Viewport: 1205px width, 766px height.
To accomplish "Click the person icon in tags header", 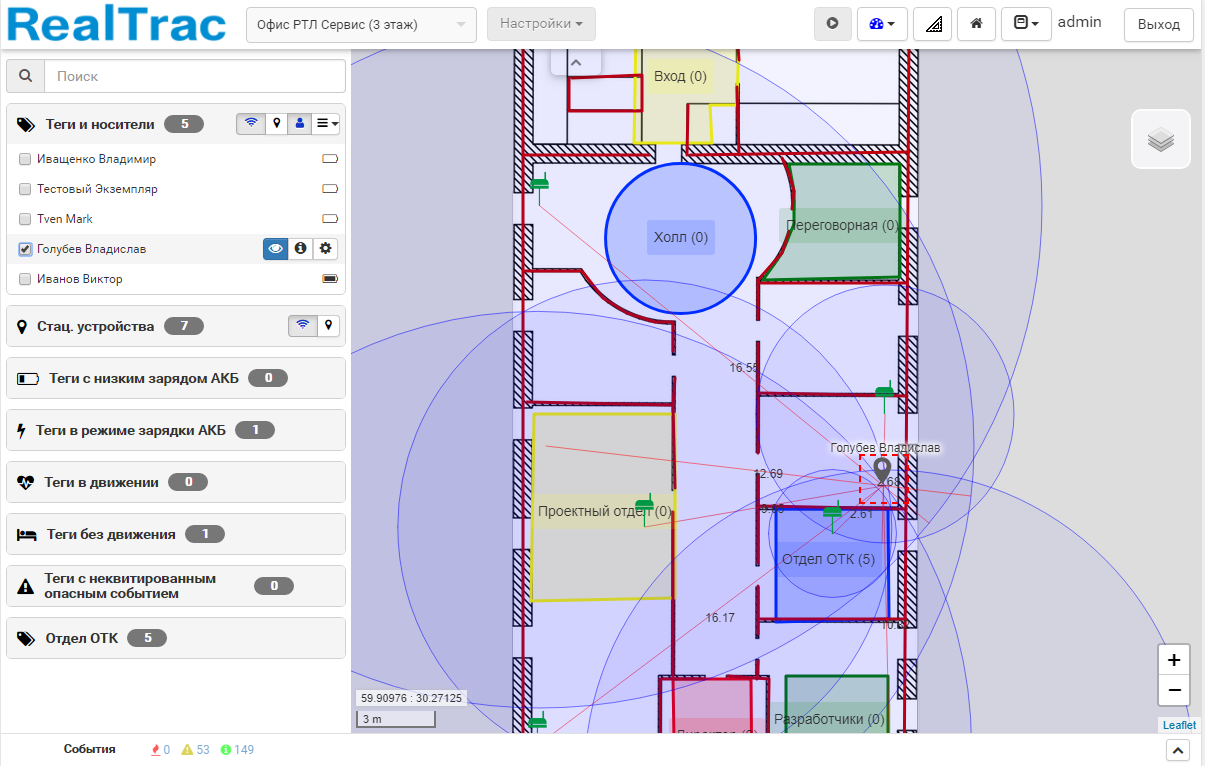I will click(298, 124).
